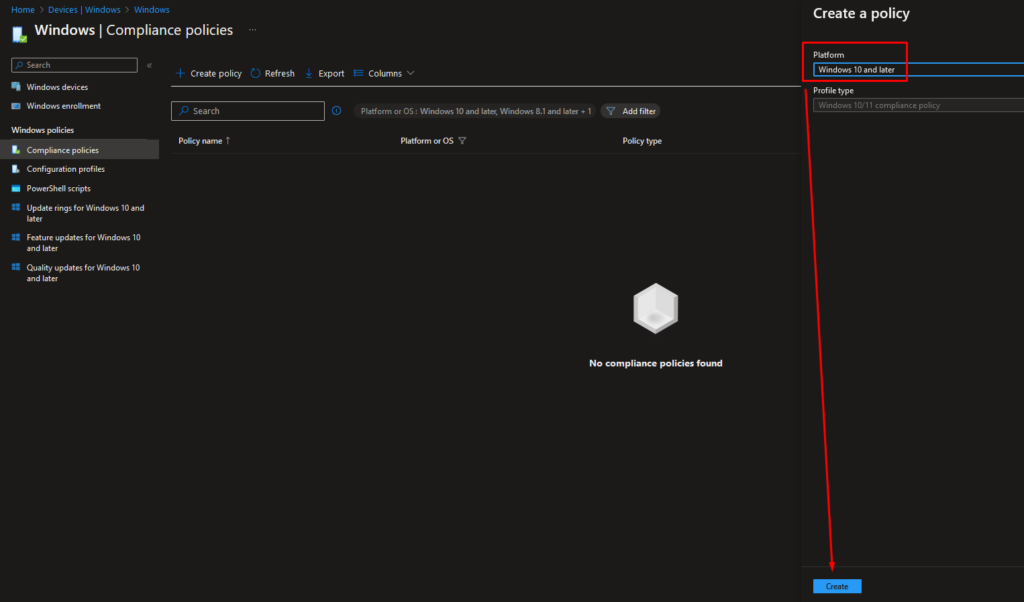Click the Home breadcrumb link

[x=23, y=10]
